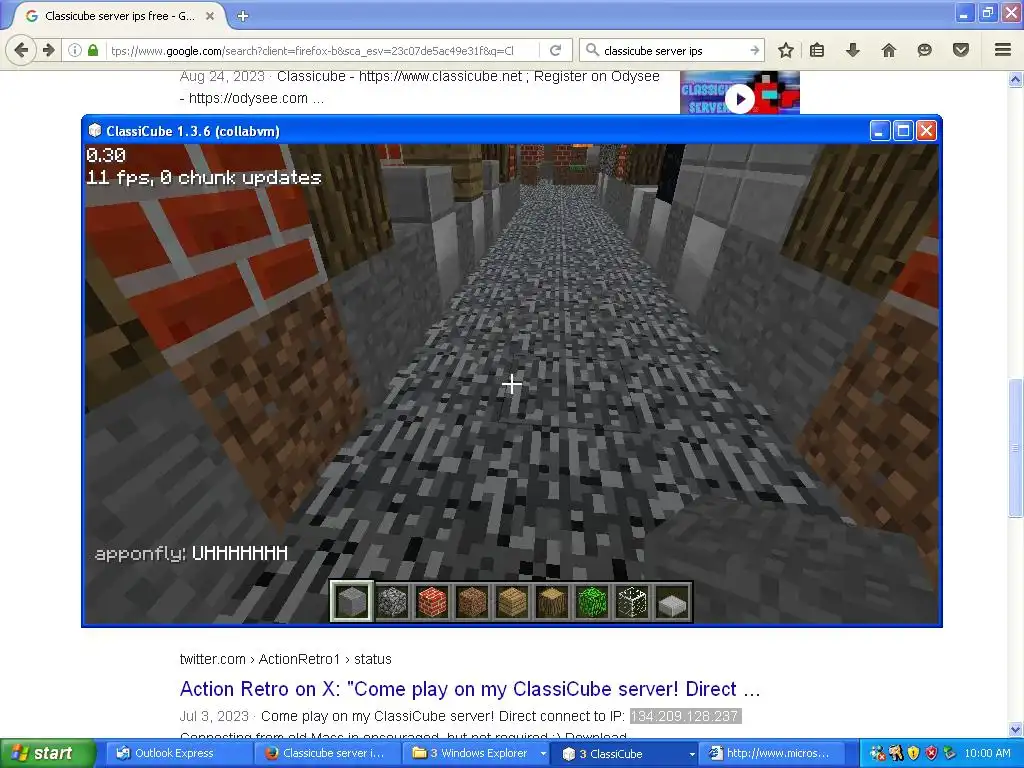The image size is (1024, 768).
Task: Open a new Firefox tab
Action: coord(242,16)
